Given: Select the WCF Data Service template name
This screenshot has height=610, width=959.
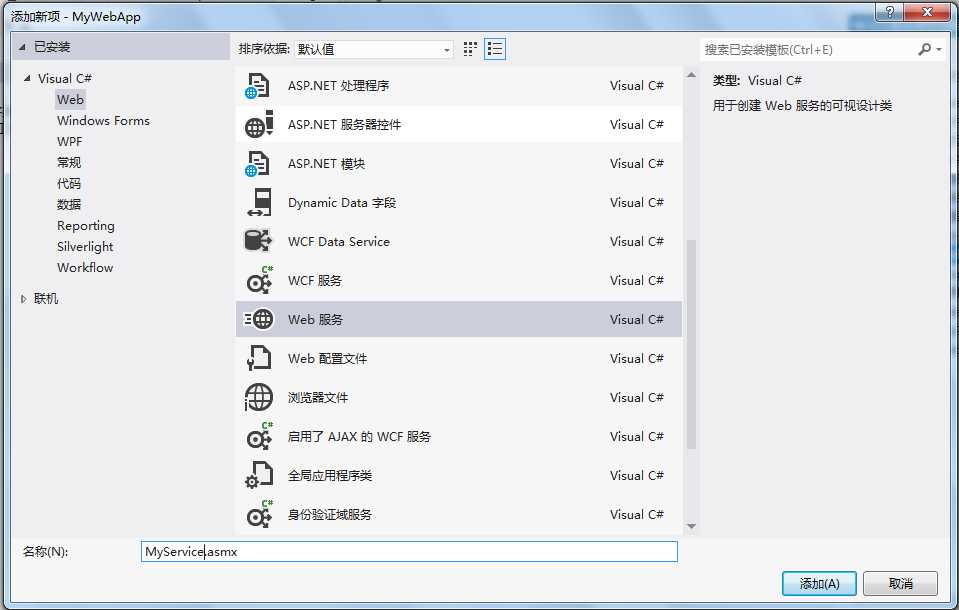Looking at the screenshot, I should coord(339,242).
